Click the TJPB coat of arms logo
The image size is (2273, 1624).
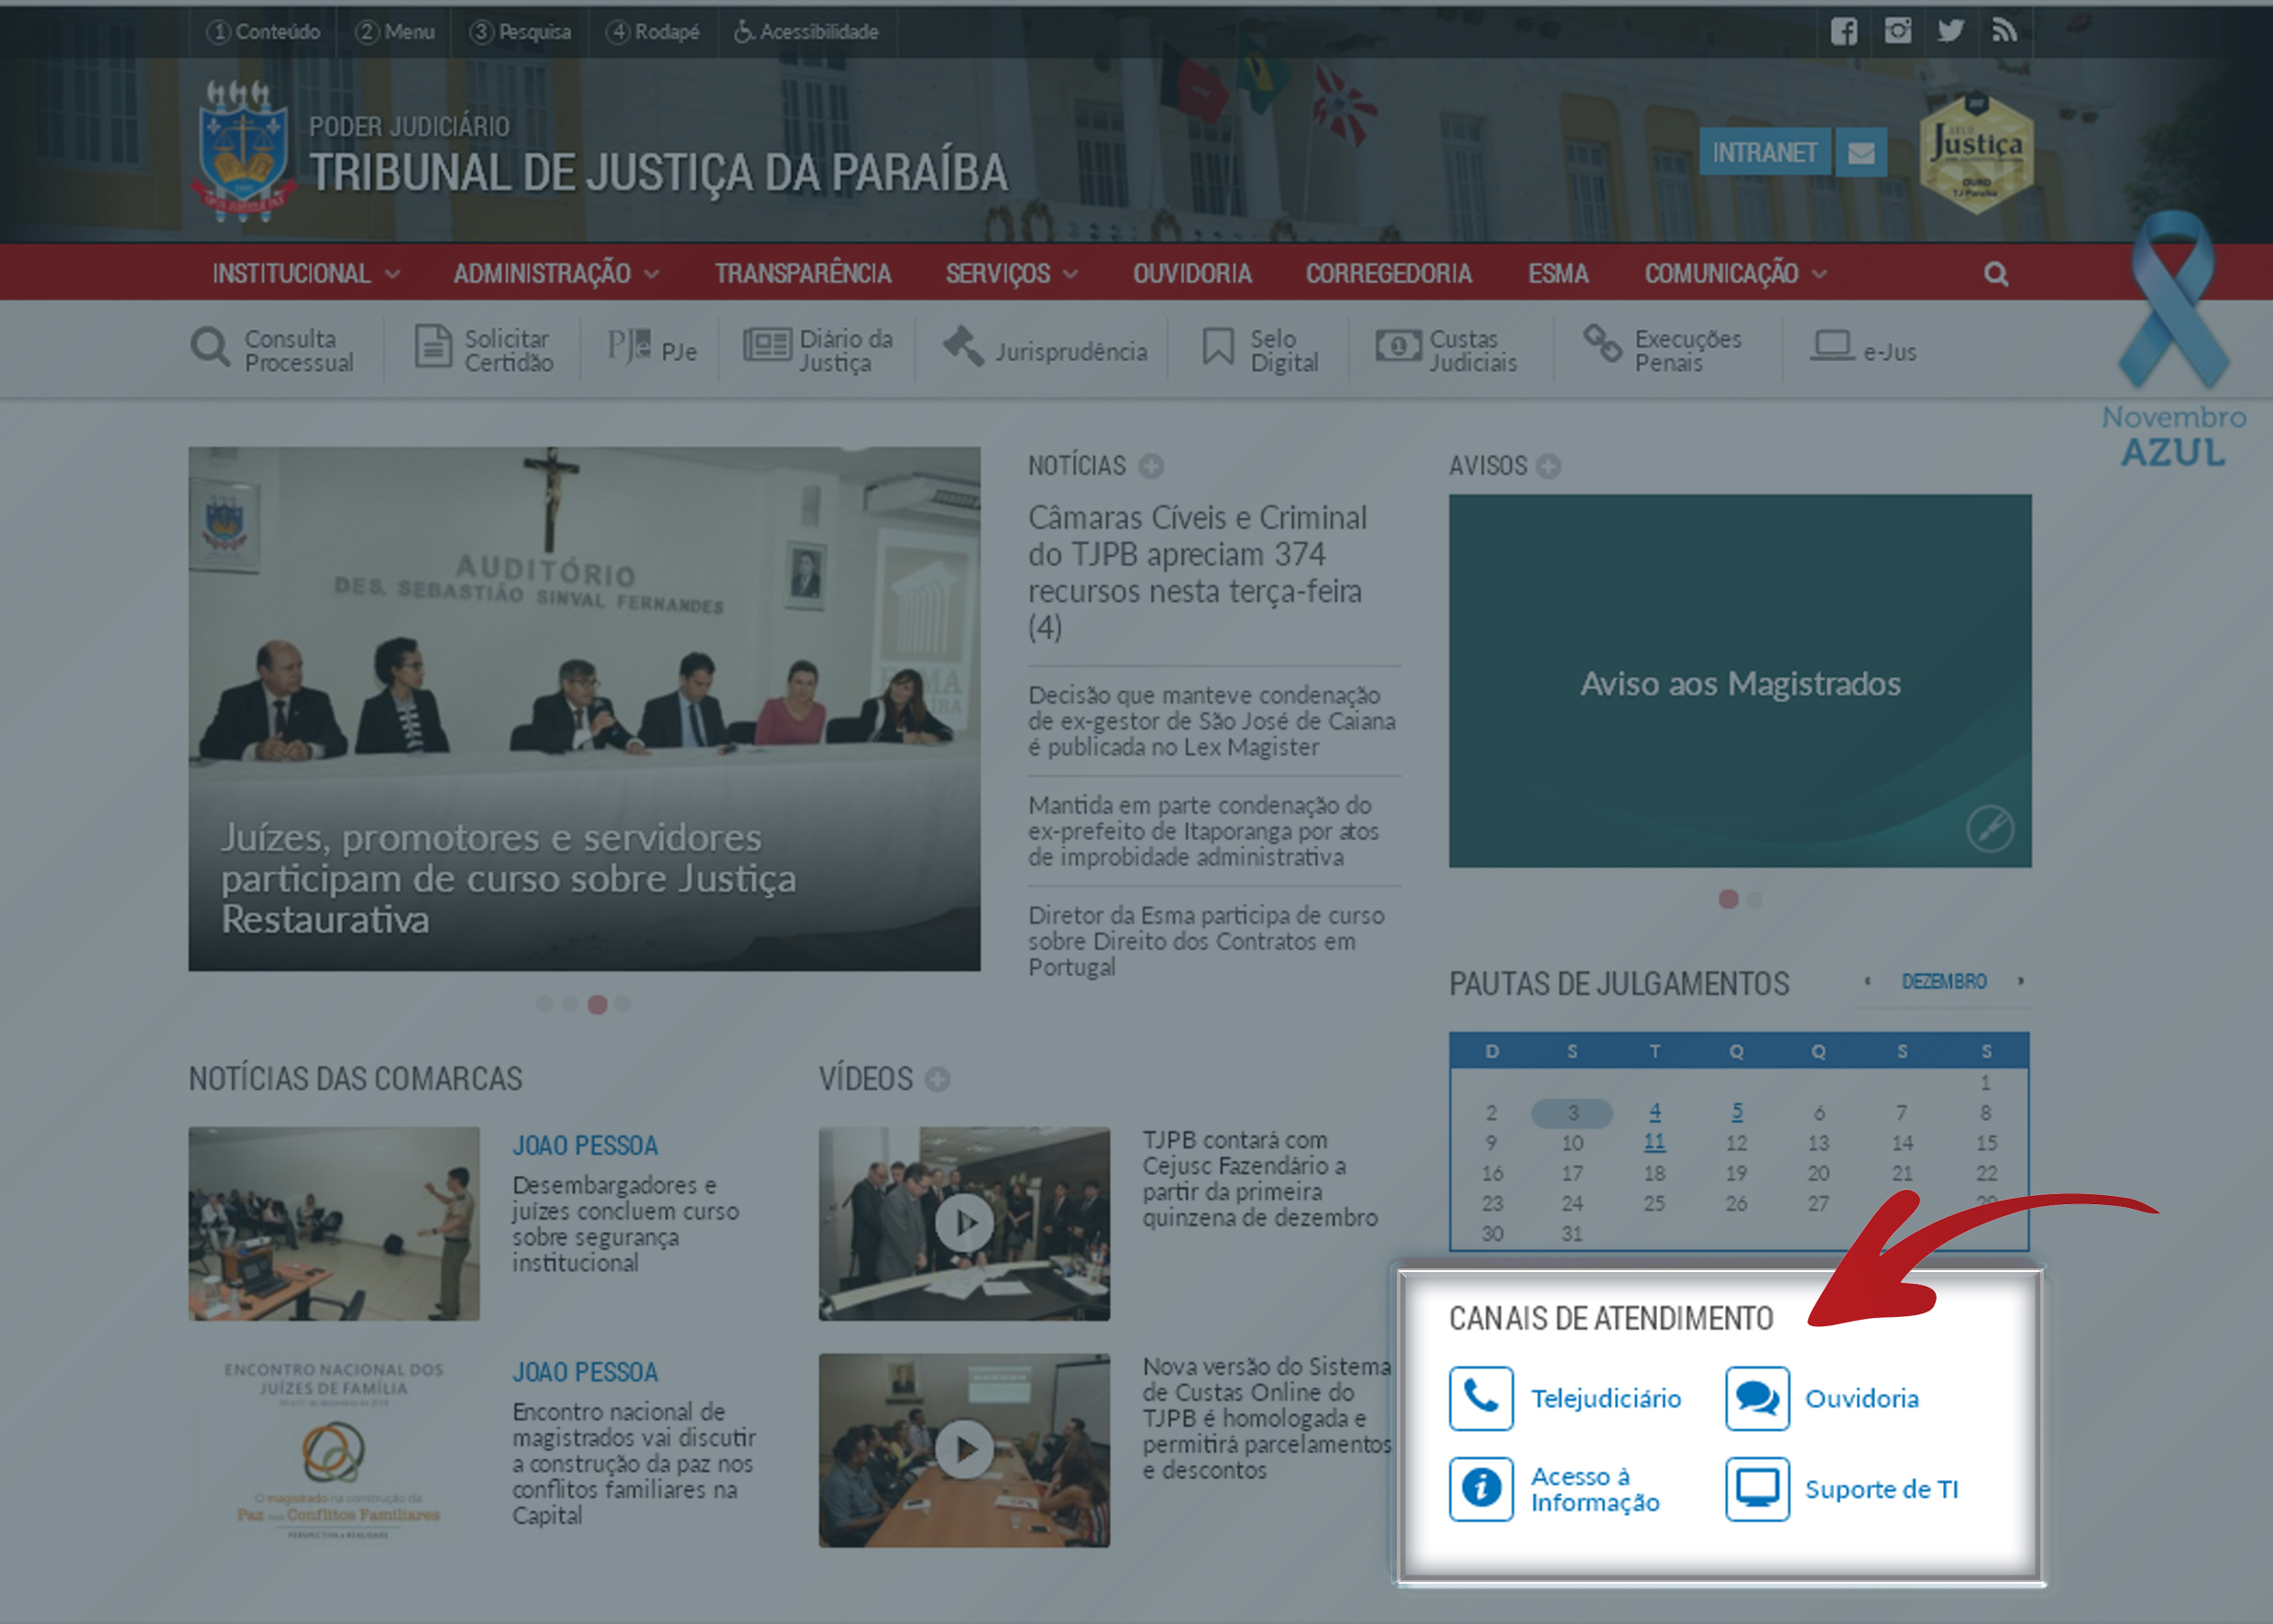pyautogui.click(x=243, y=150)
